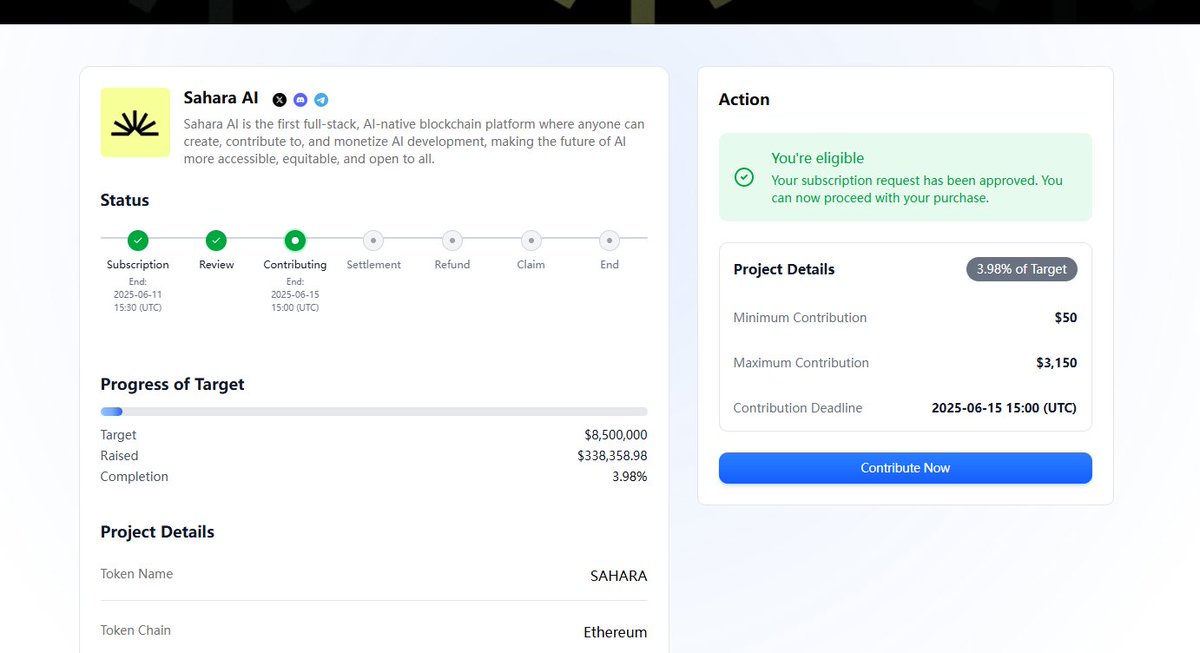Click the 'Action' panel heading
The height and width of the screenshot is (653, 1200).
(x=744, y=100)
